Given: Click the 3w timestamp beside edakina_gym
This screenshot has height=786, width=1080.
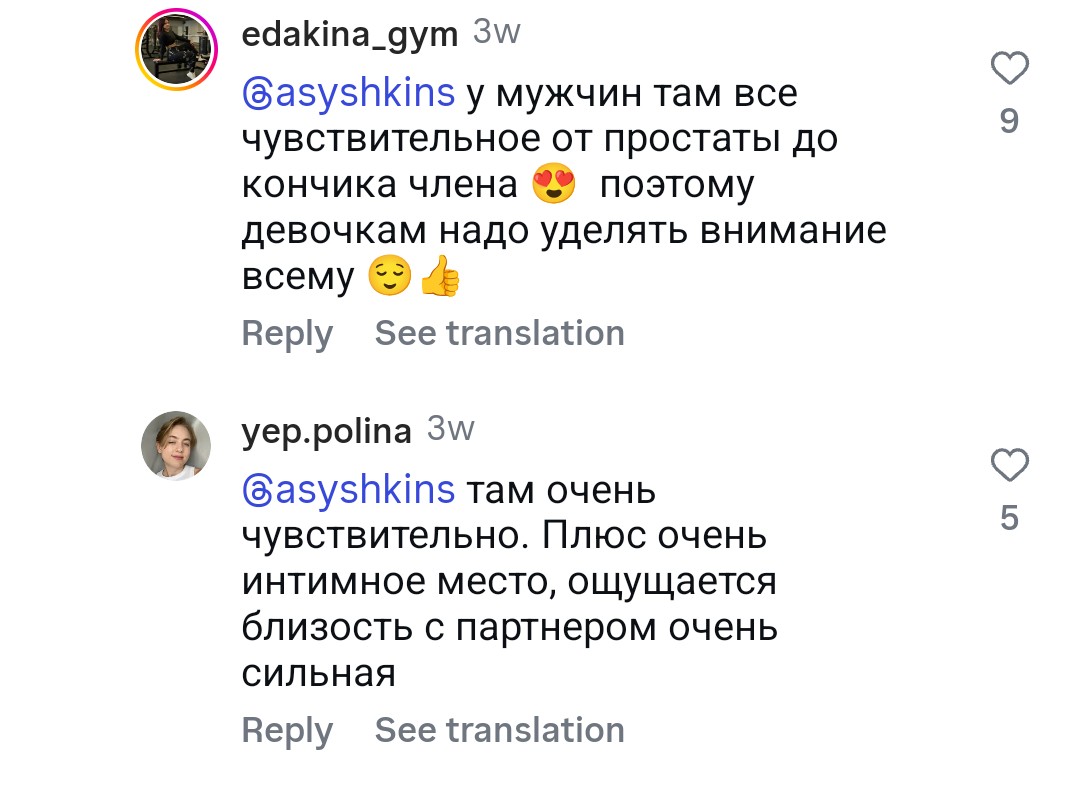Looking at the screenshot, I should point(496,33).
